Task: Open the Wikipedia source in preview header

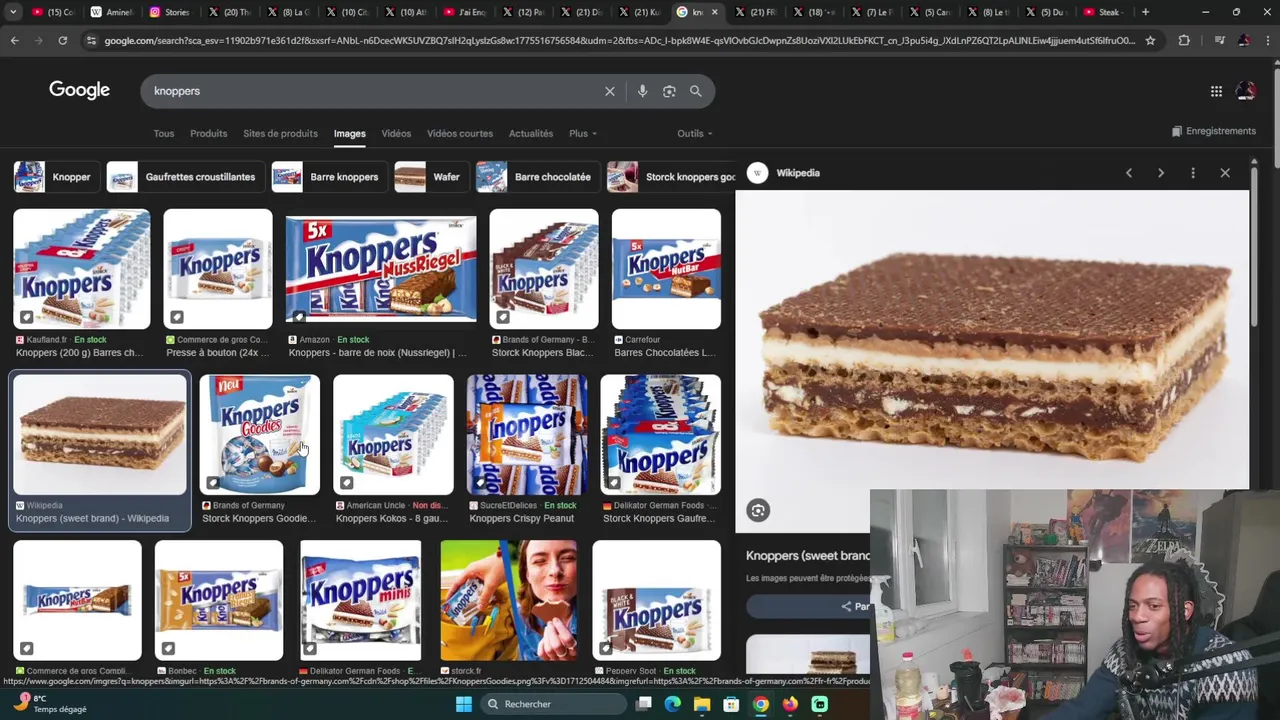Action: pyautogui.click(x=798, y=173)
